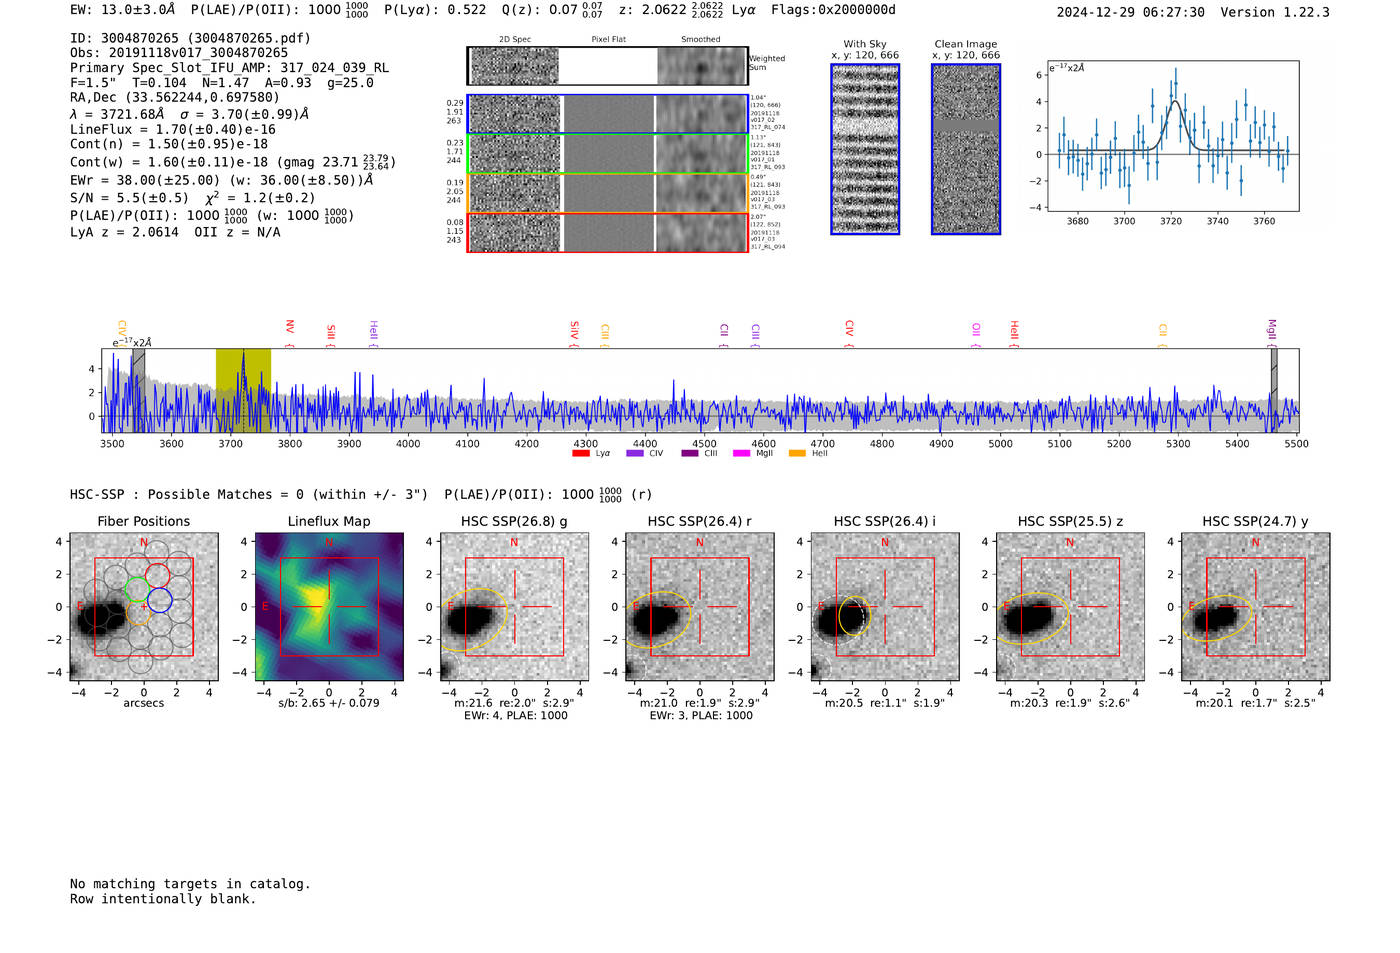This screenshot has width=1400, height=953.
Task: Select the purple HeII line marker
Action: (373, 333)
